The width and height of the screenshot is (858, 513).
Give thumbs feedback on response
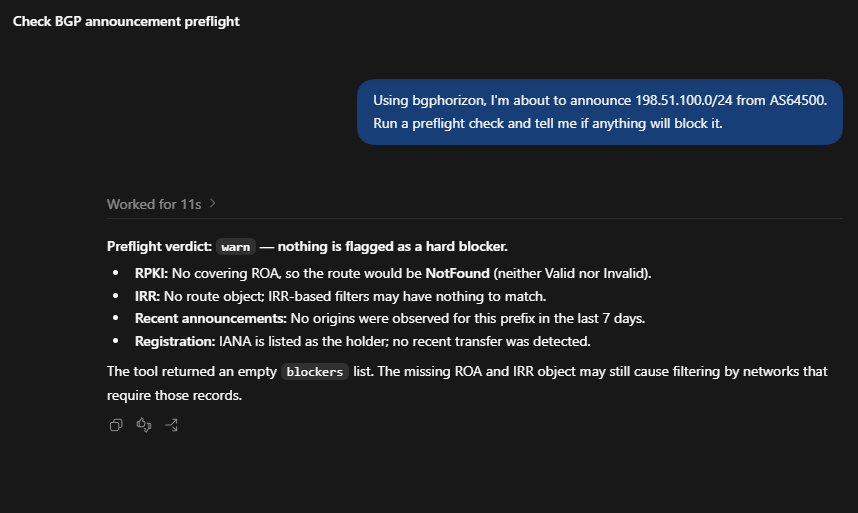[144, 425]
